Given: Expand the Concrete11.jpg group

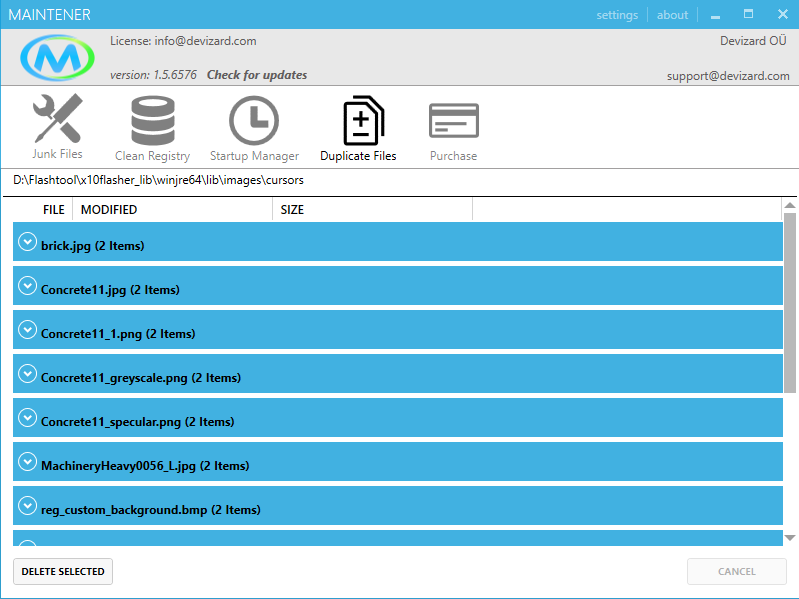Looking at the screenshot, I should [27, 287].
